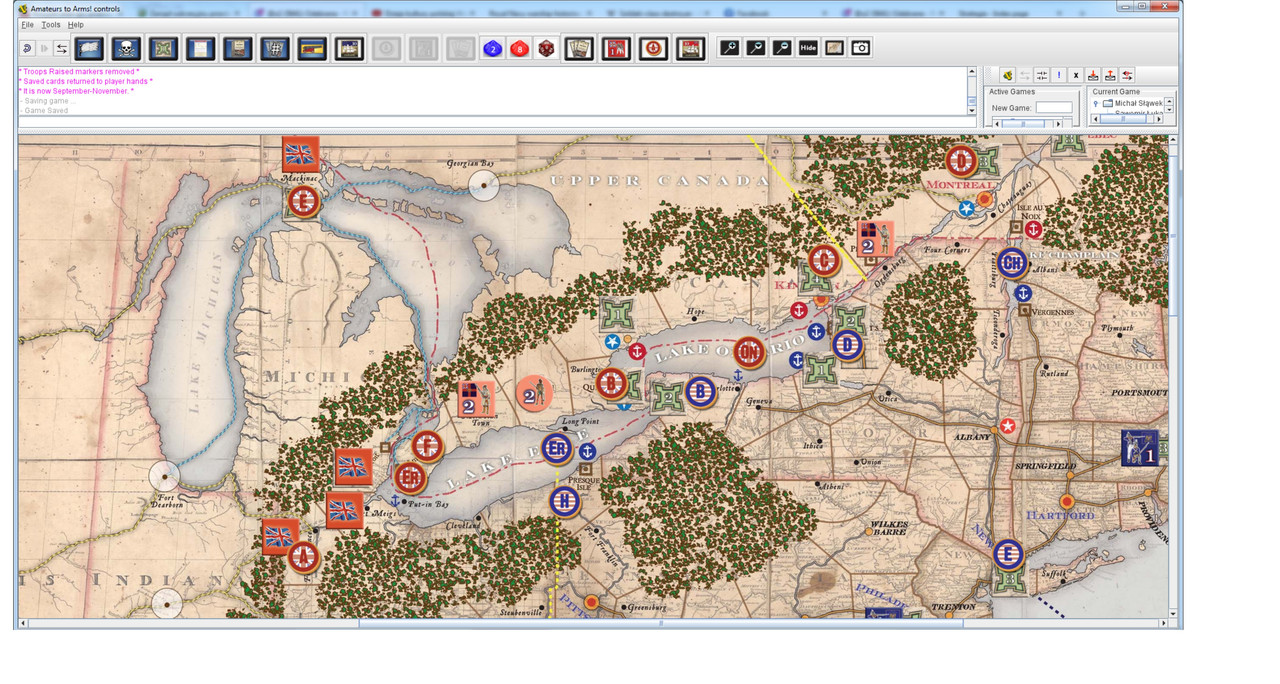Click the Fort Dearborn circle space
This screenshot has height=684, width=1280.
(x=164, y=476)
